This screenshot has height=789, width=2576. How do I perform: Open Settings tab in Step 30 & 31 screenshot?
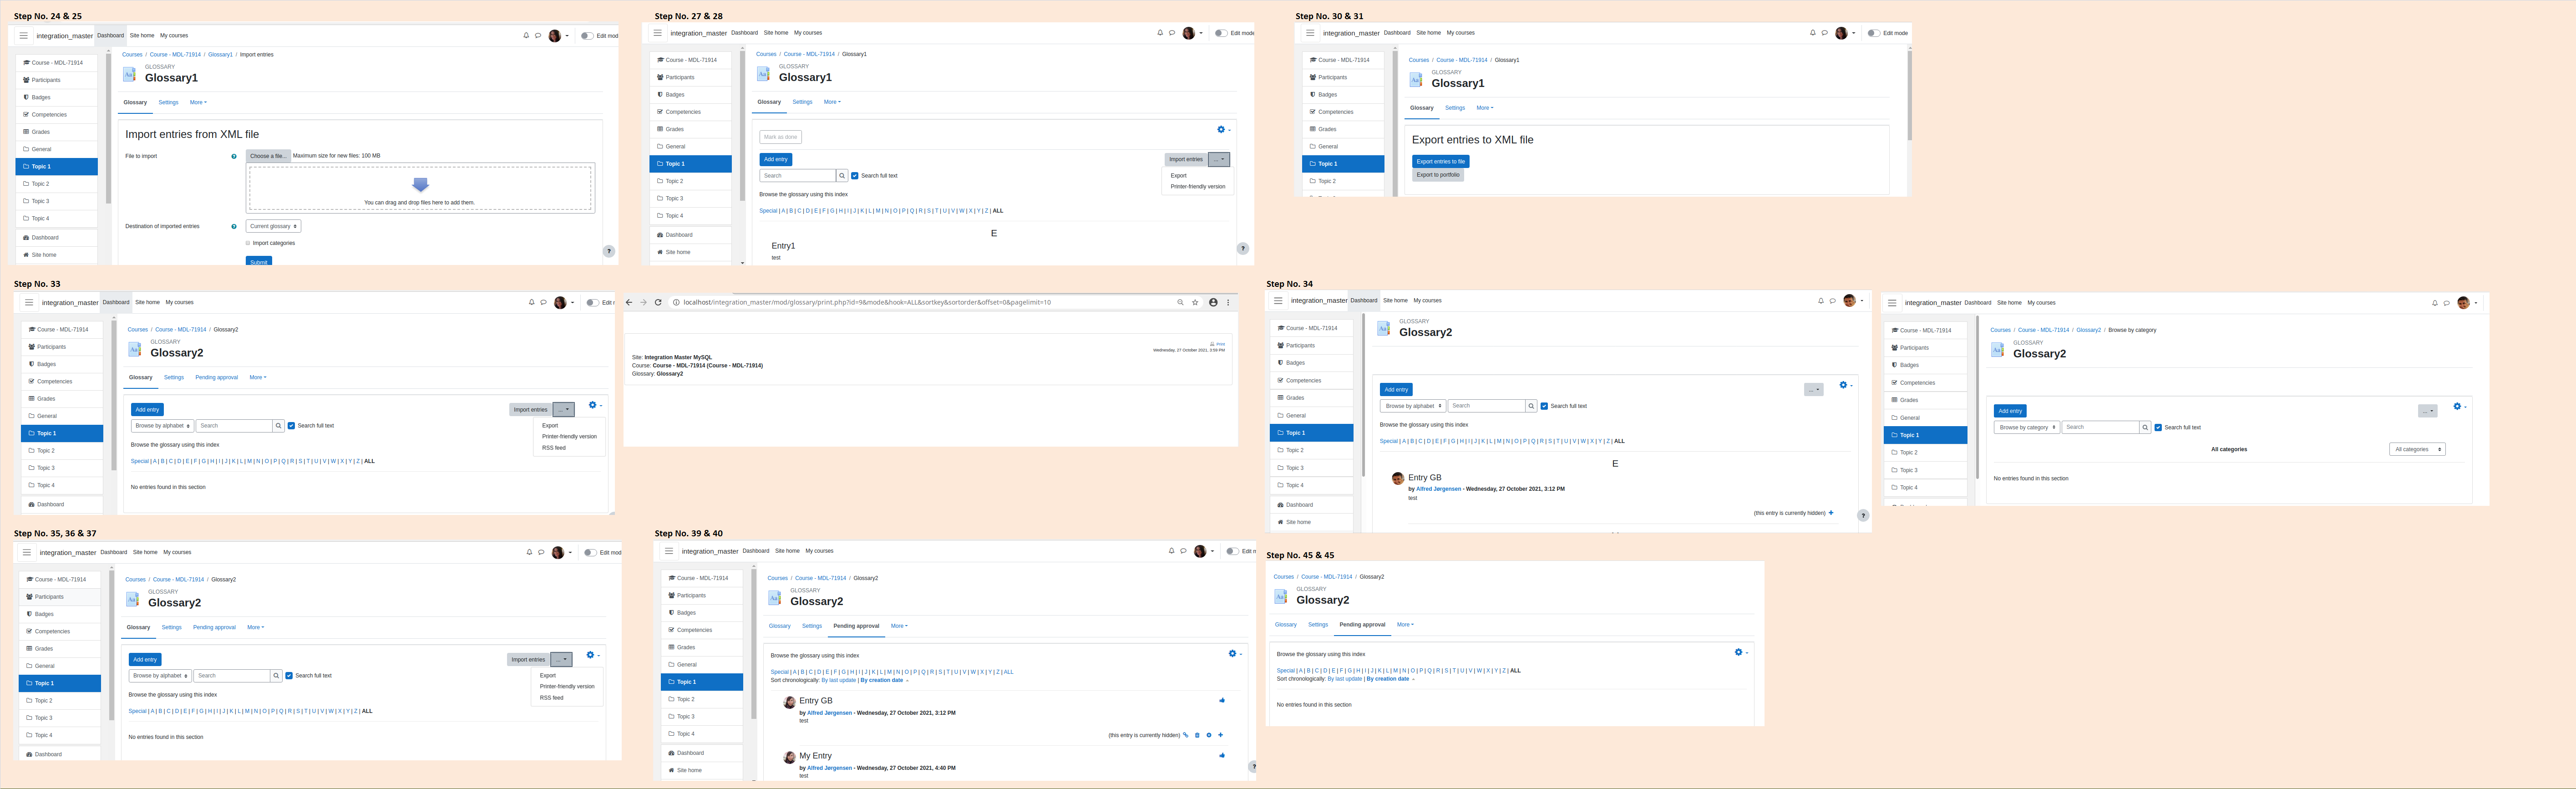pos(1455,108)
